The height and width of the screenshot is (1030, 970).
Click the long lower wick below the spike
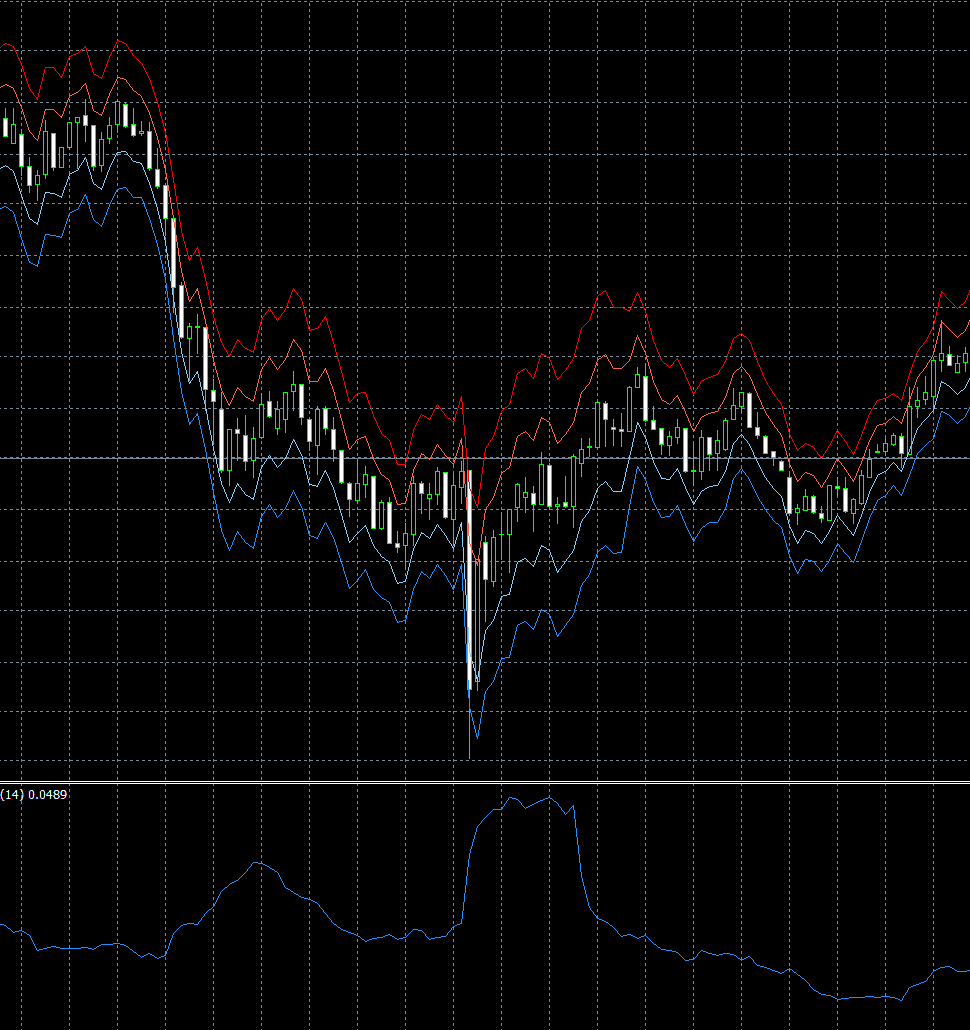[472, 720]
